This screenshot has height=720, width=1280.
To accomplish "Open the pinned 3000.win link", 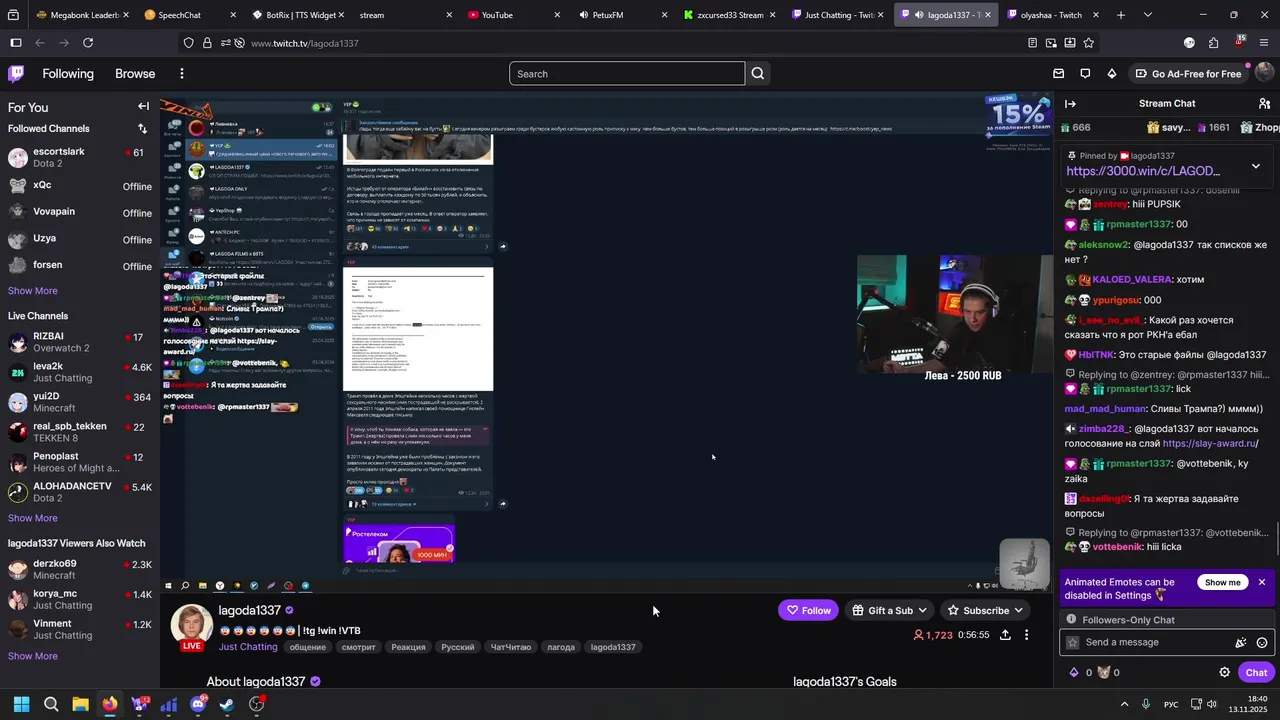I will 1143,171.
